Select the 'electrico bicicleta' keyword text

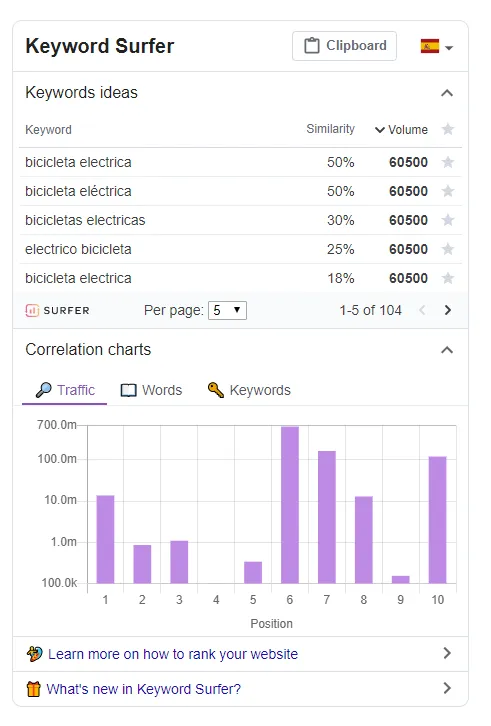pos(78,249)
